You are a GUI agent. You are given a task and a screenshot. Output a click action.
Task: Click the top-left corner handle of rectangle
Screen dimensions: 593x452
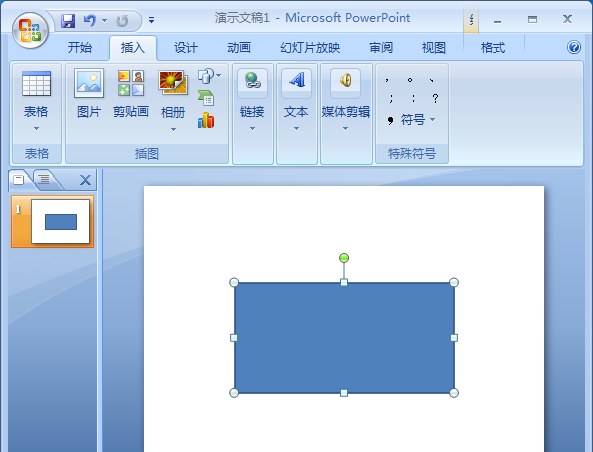point(234,283)
